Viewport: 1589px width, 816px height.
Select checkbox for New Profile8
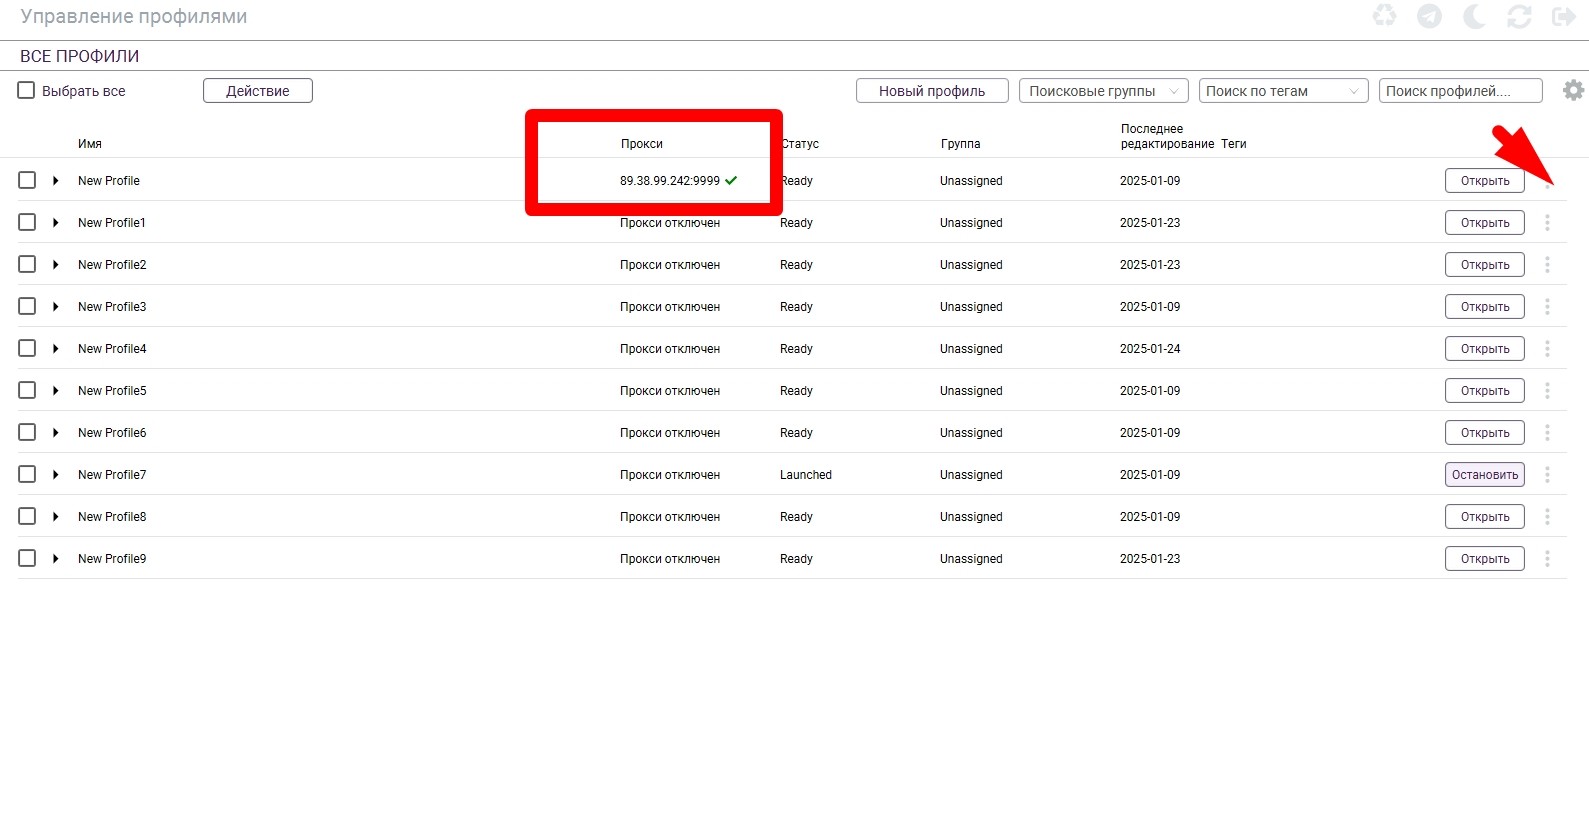point(27,516)
